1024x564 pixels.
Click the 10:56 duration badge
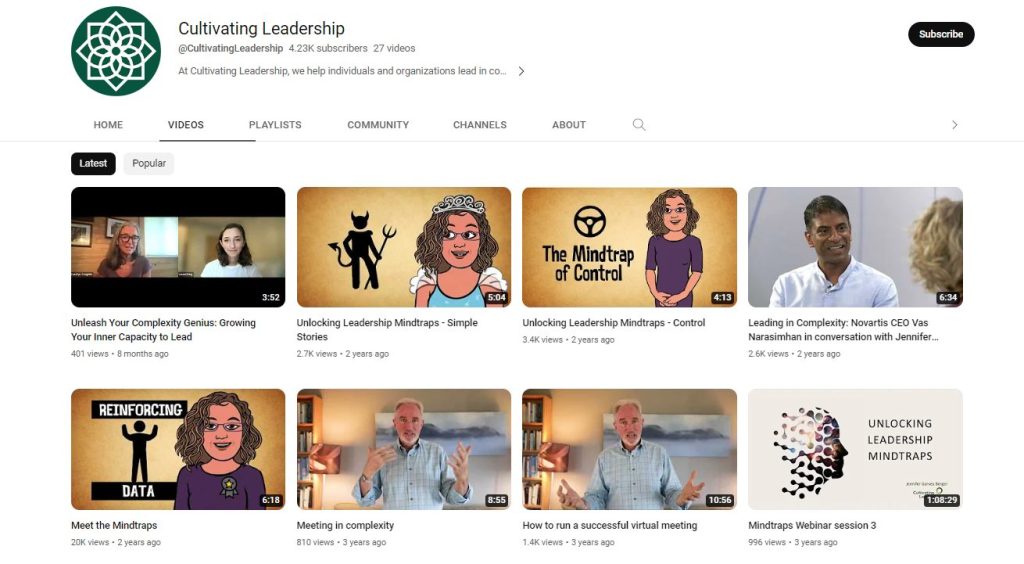click(x=720, y=500)
